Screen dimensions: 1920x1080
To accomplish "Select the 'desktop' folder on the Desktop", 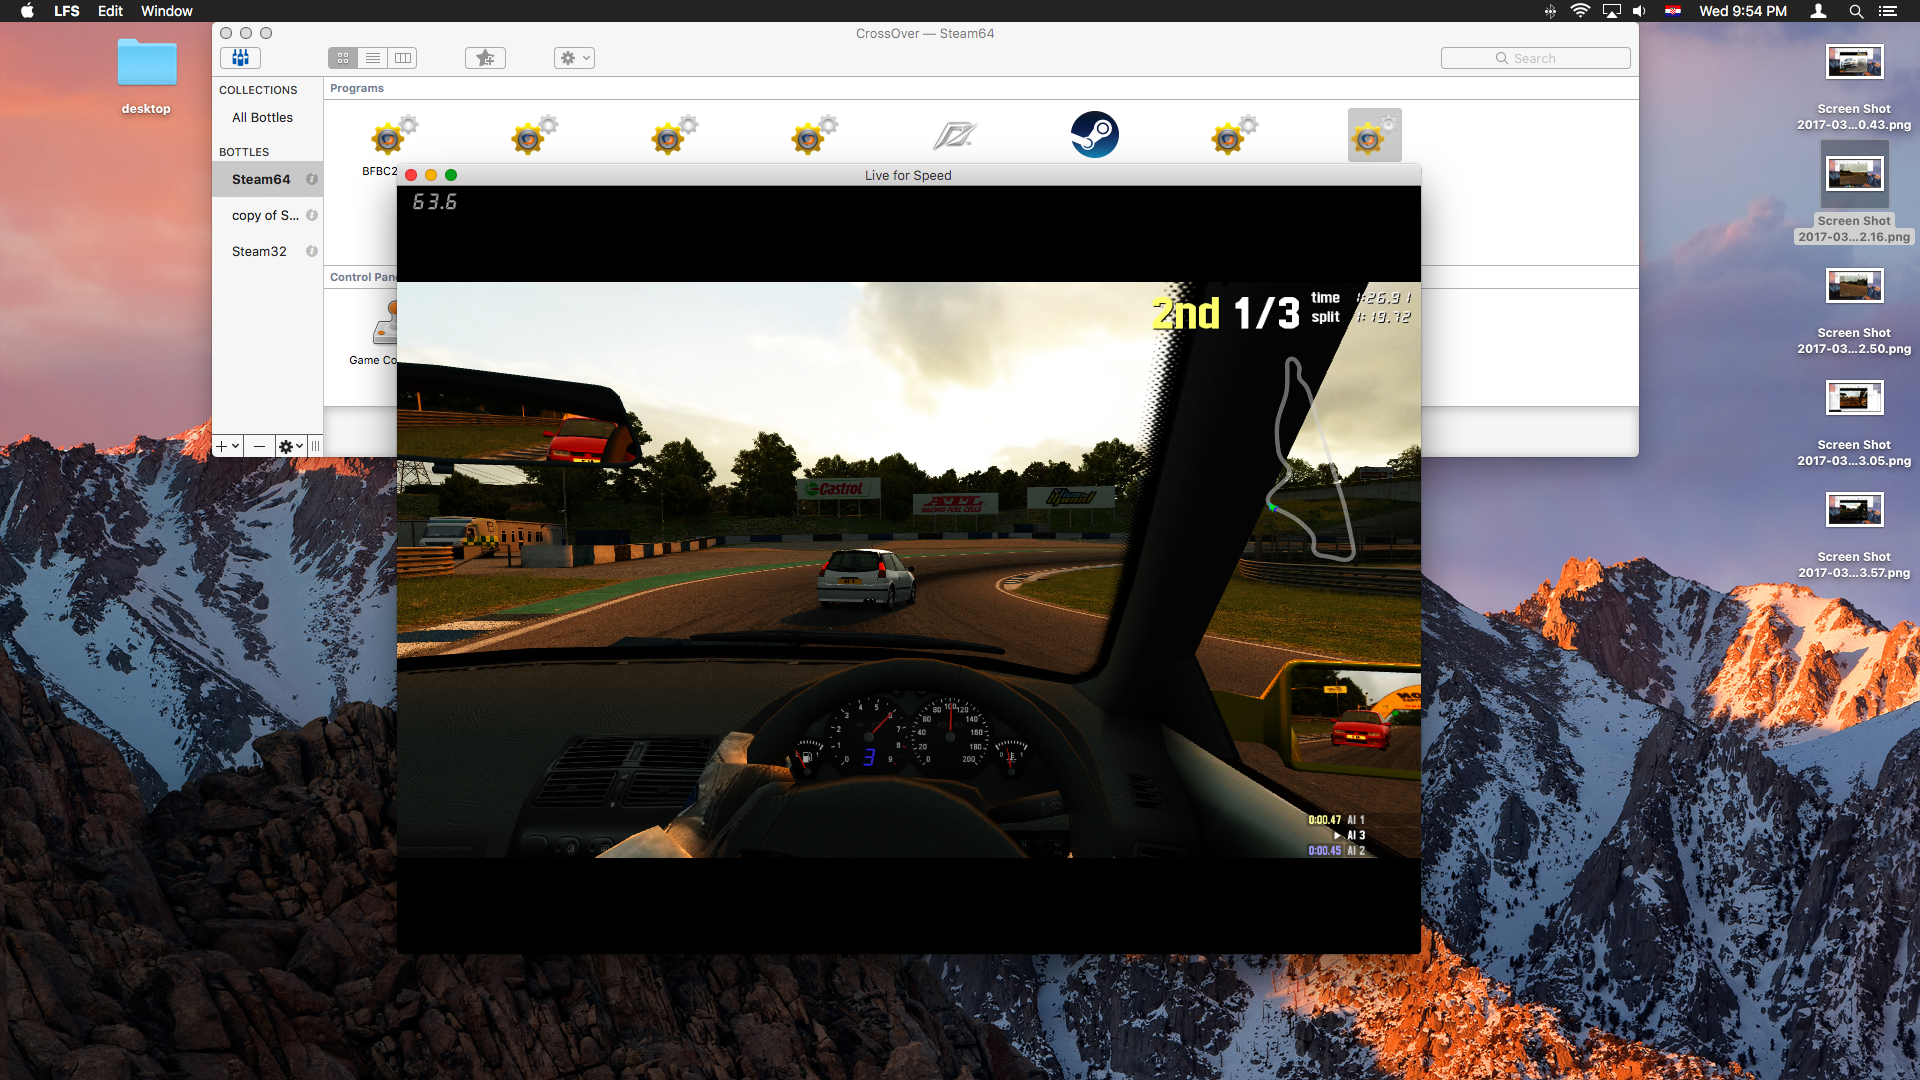I will pos(147,63).
